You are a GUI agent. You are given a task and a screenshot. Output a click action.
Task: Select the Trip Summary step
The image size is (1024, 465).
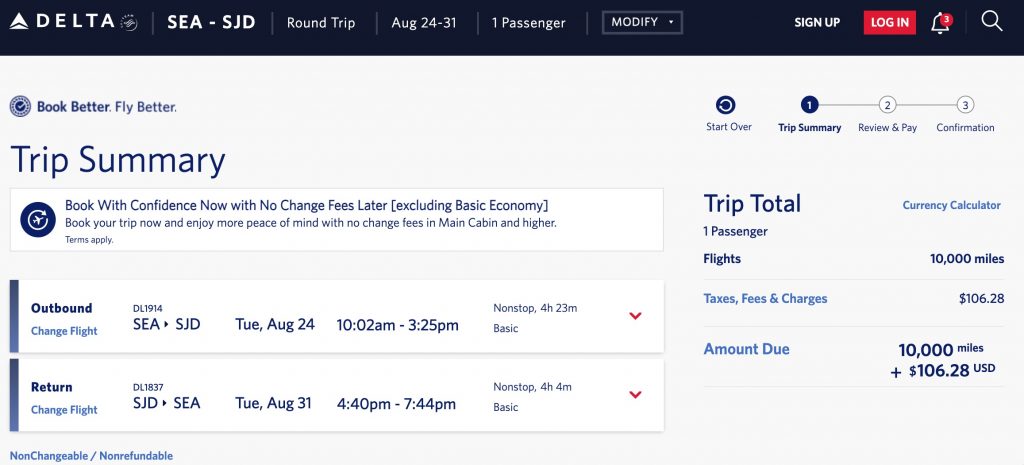[x=809, y=105]
